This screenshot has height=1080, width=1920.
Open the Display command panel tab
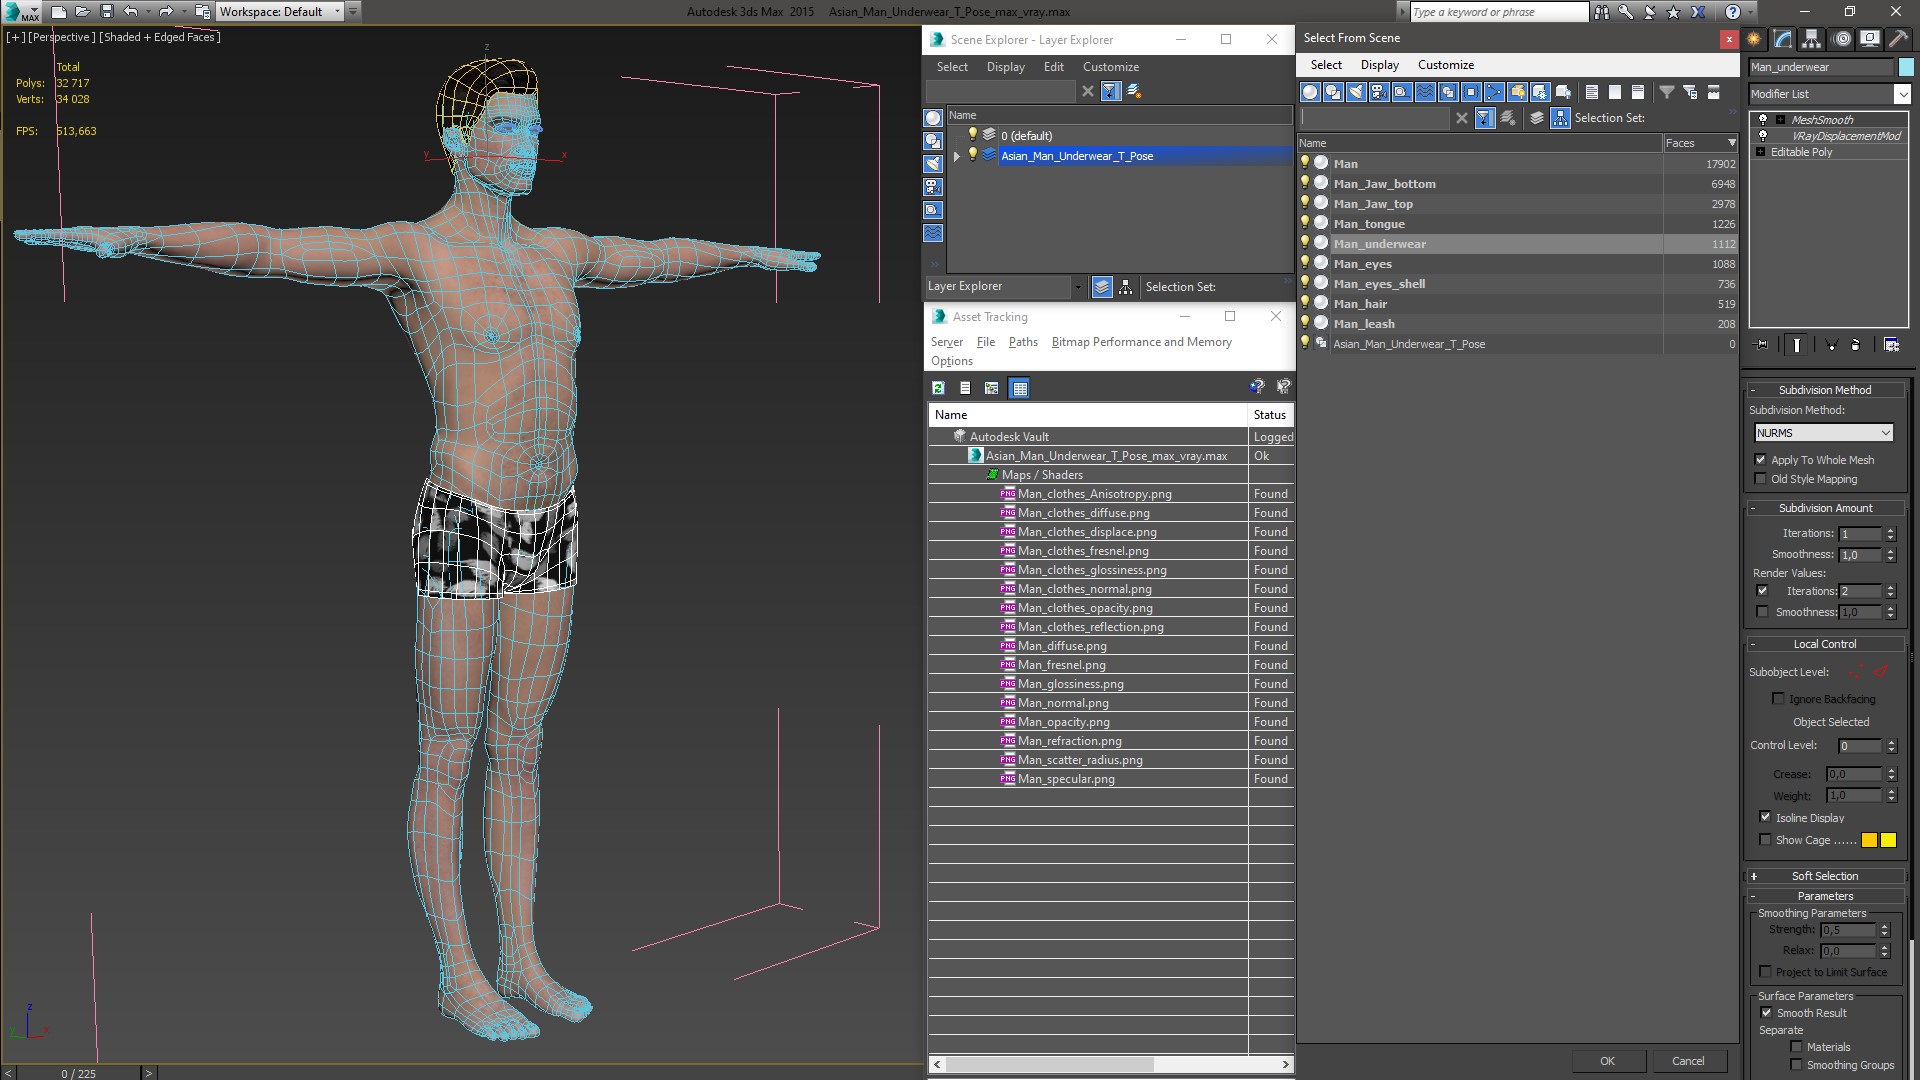(1869, 39)
